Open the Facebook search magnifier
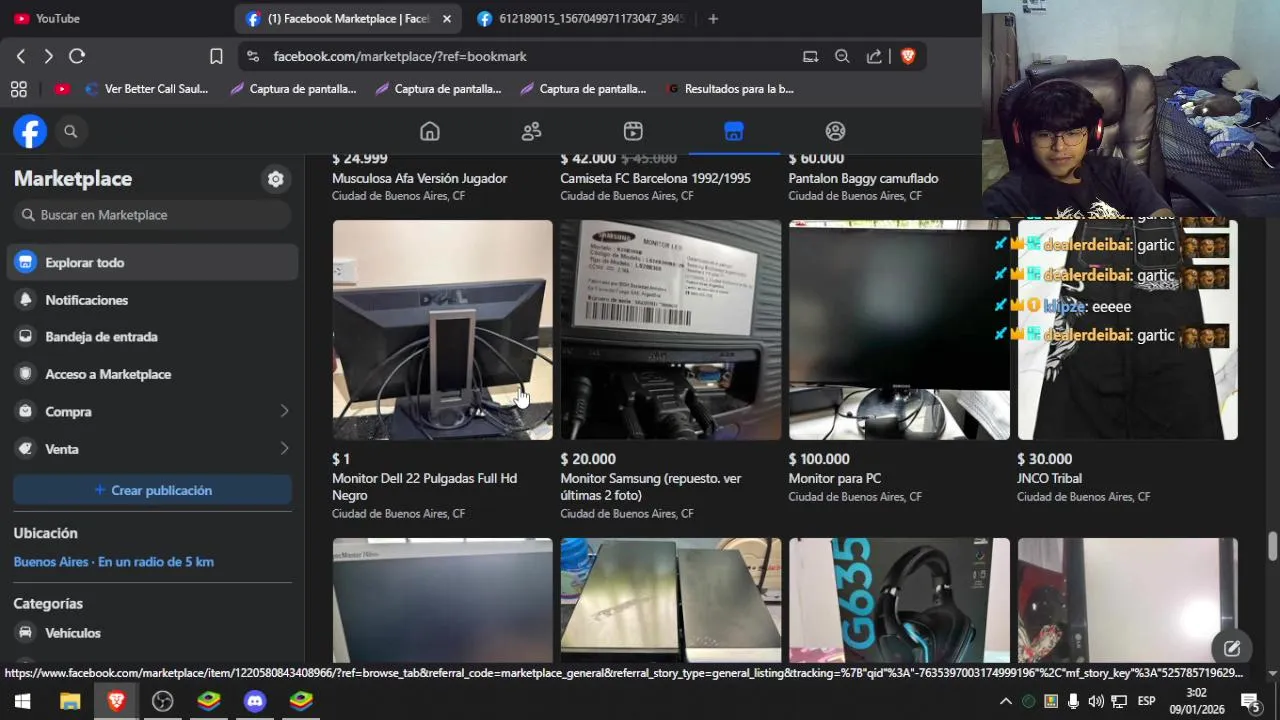This screenshot has width=1280, height=720. click(71, 131)
